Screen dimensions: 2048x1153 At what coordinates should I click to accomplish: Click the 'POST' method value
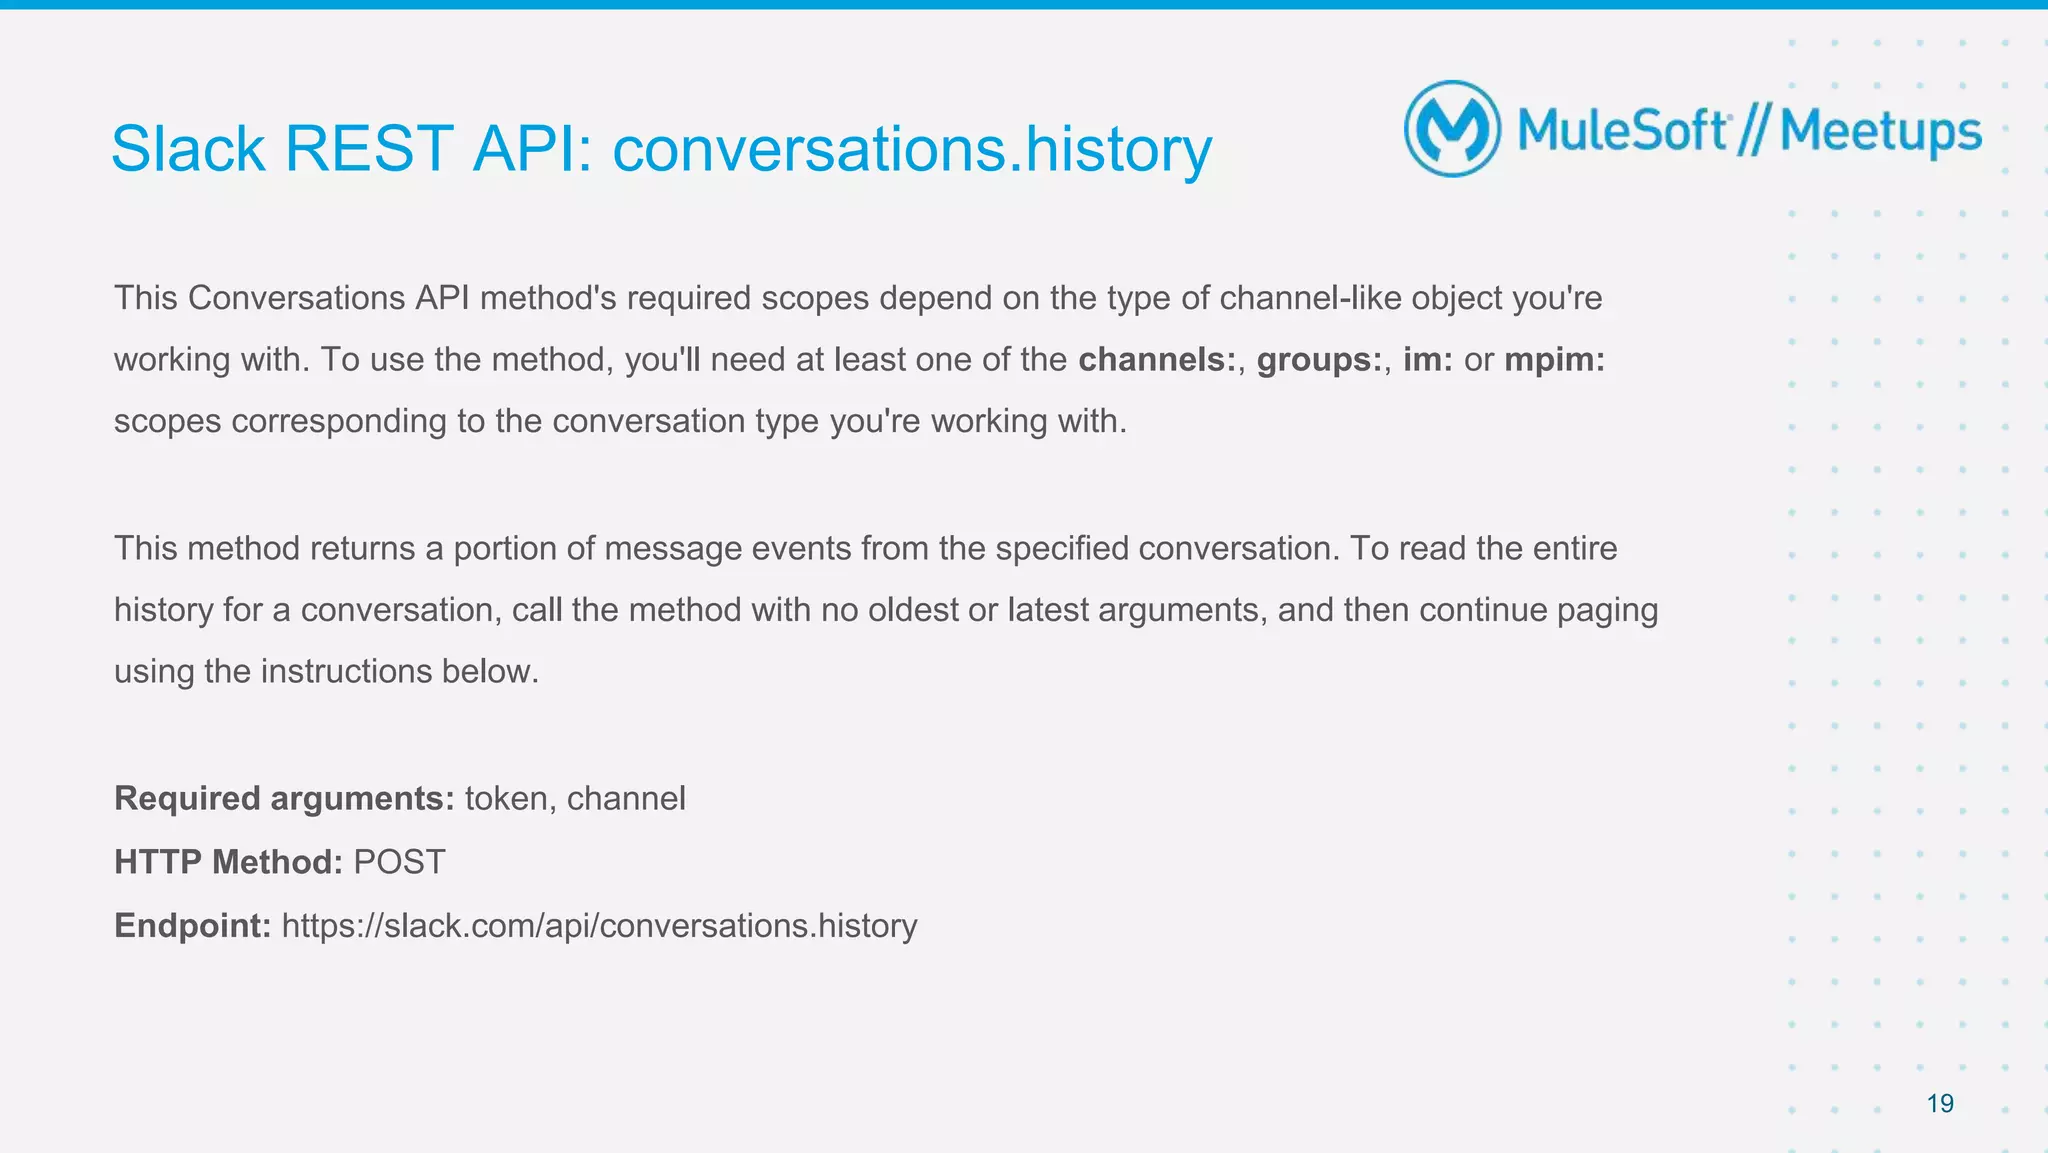[399, 862]
